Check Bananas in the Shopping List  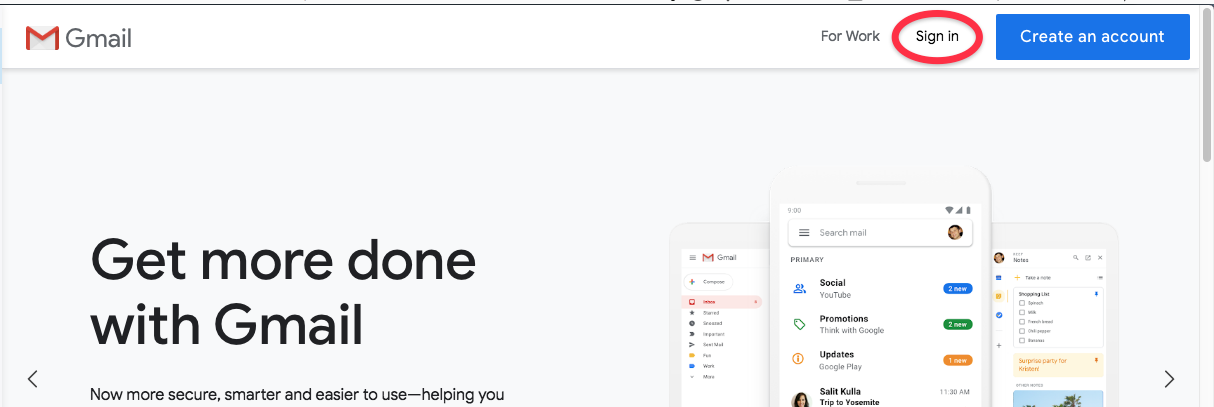1022,341
